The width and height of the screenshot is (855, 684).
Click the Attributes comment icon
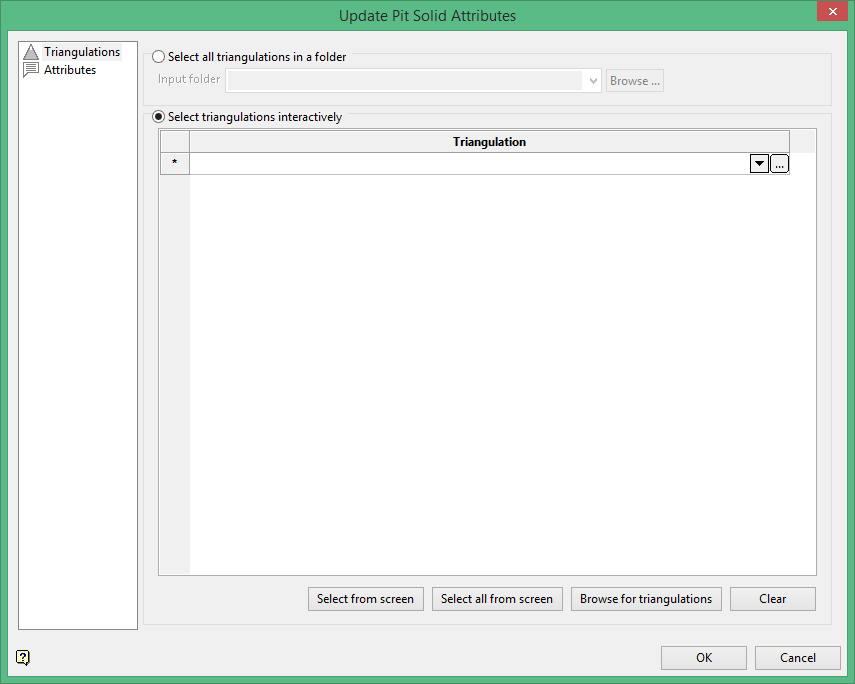tap(31, 70)
